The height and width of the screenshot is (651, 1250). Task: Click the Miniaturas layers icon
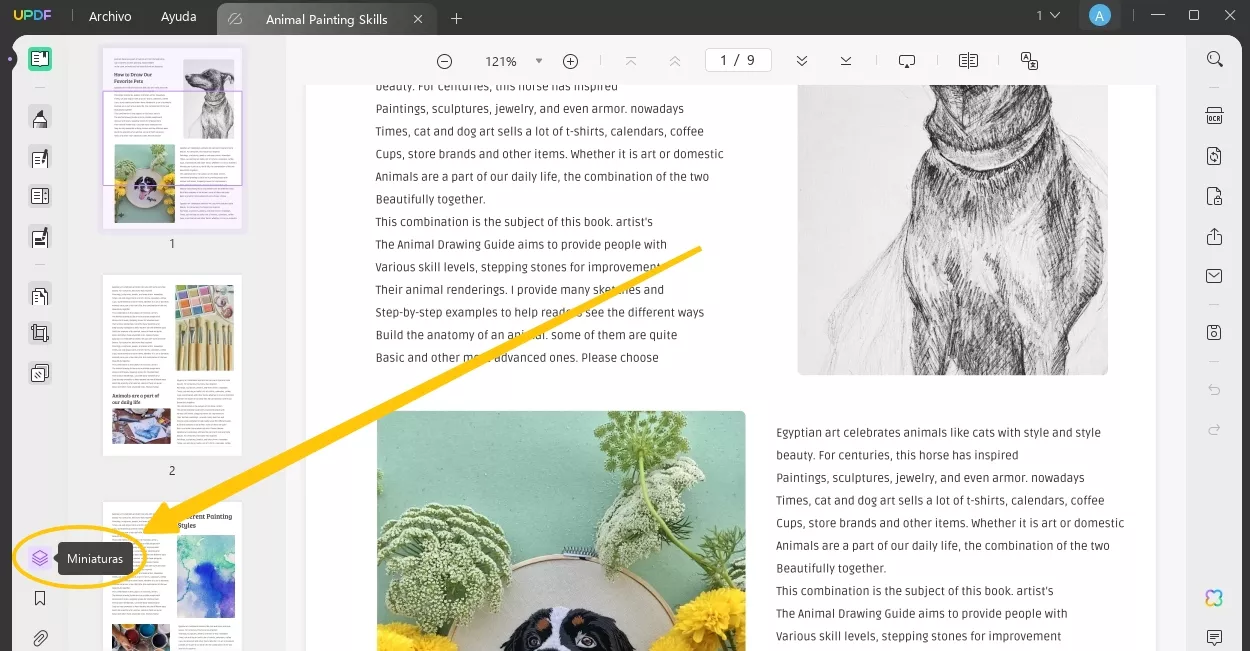[x=40, y=558]
